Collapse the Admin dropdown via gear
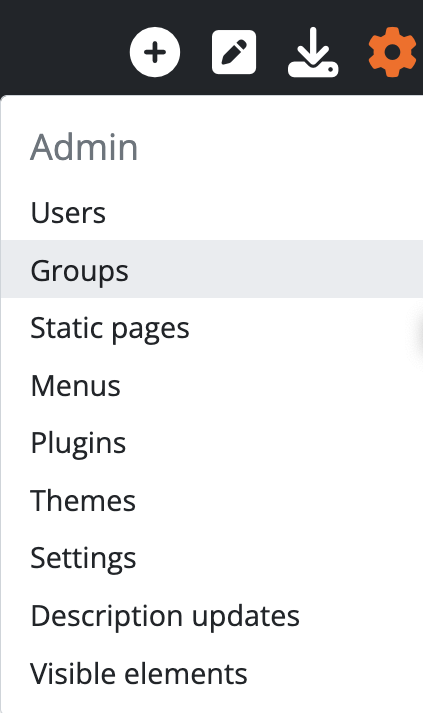The image size is (423, 713). (x=392, y=52)
